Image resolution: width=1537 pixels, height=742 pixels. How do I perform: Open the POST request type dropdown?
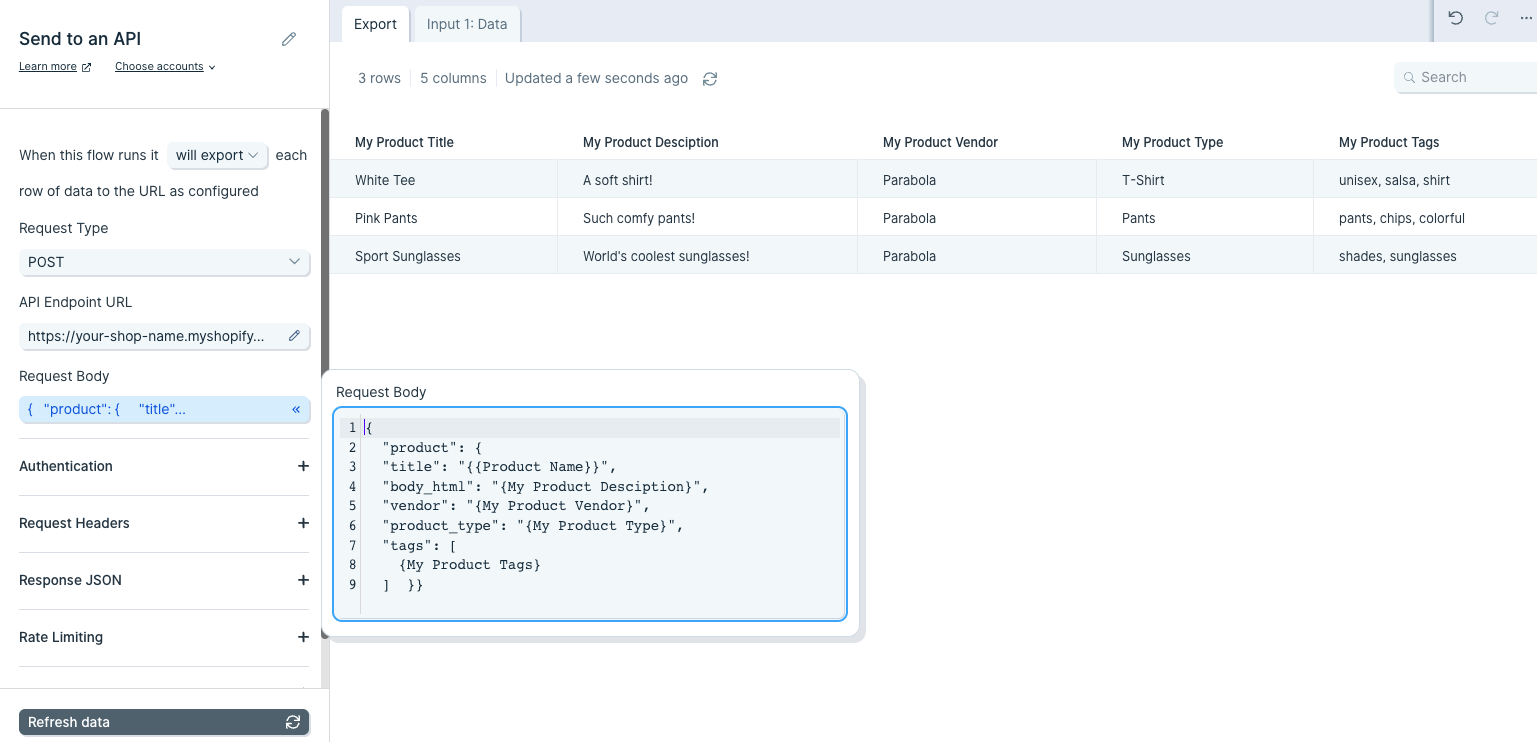164,262
